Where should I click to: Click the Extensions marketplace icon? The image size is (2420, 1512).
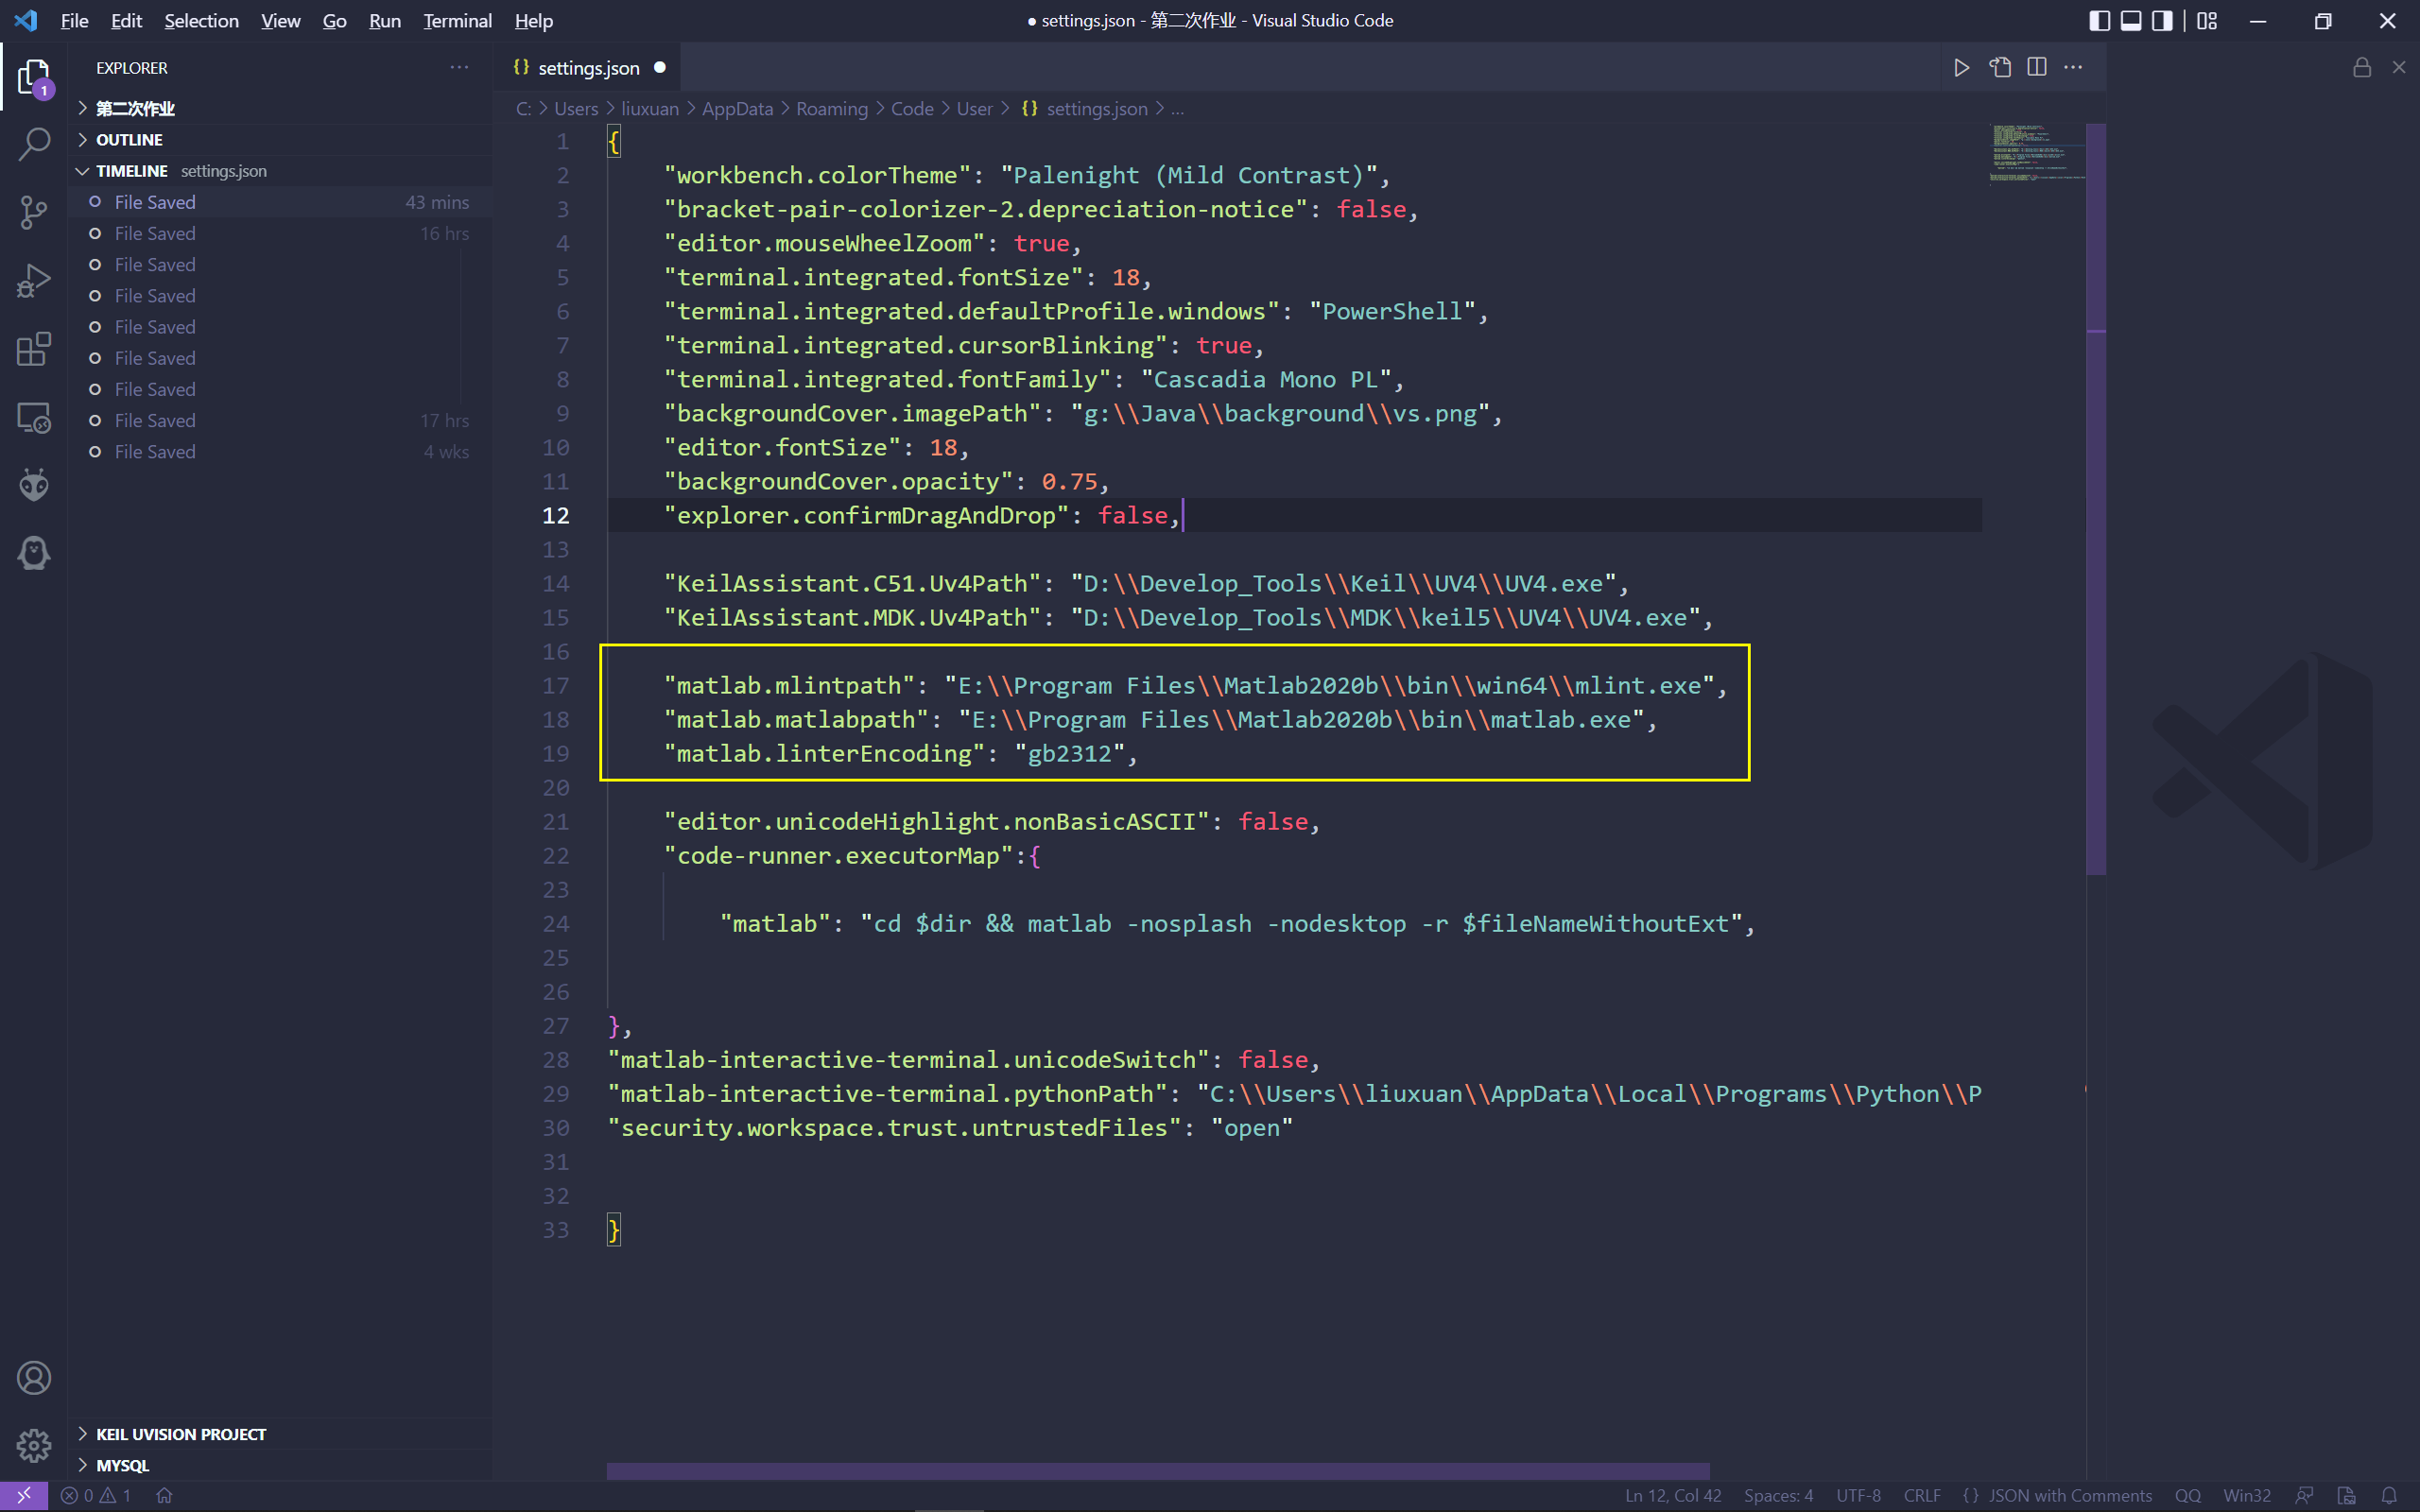33,347
